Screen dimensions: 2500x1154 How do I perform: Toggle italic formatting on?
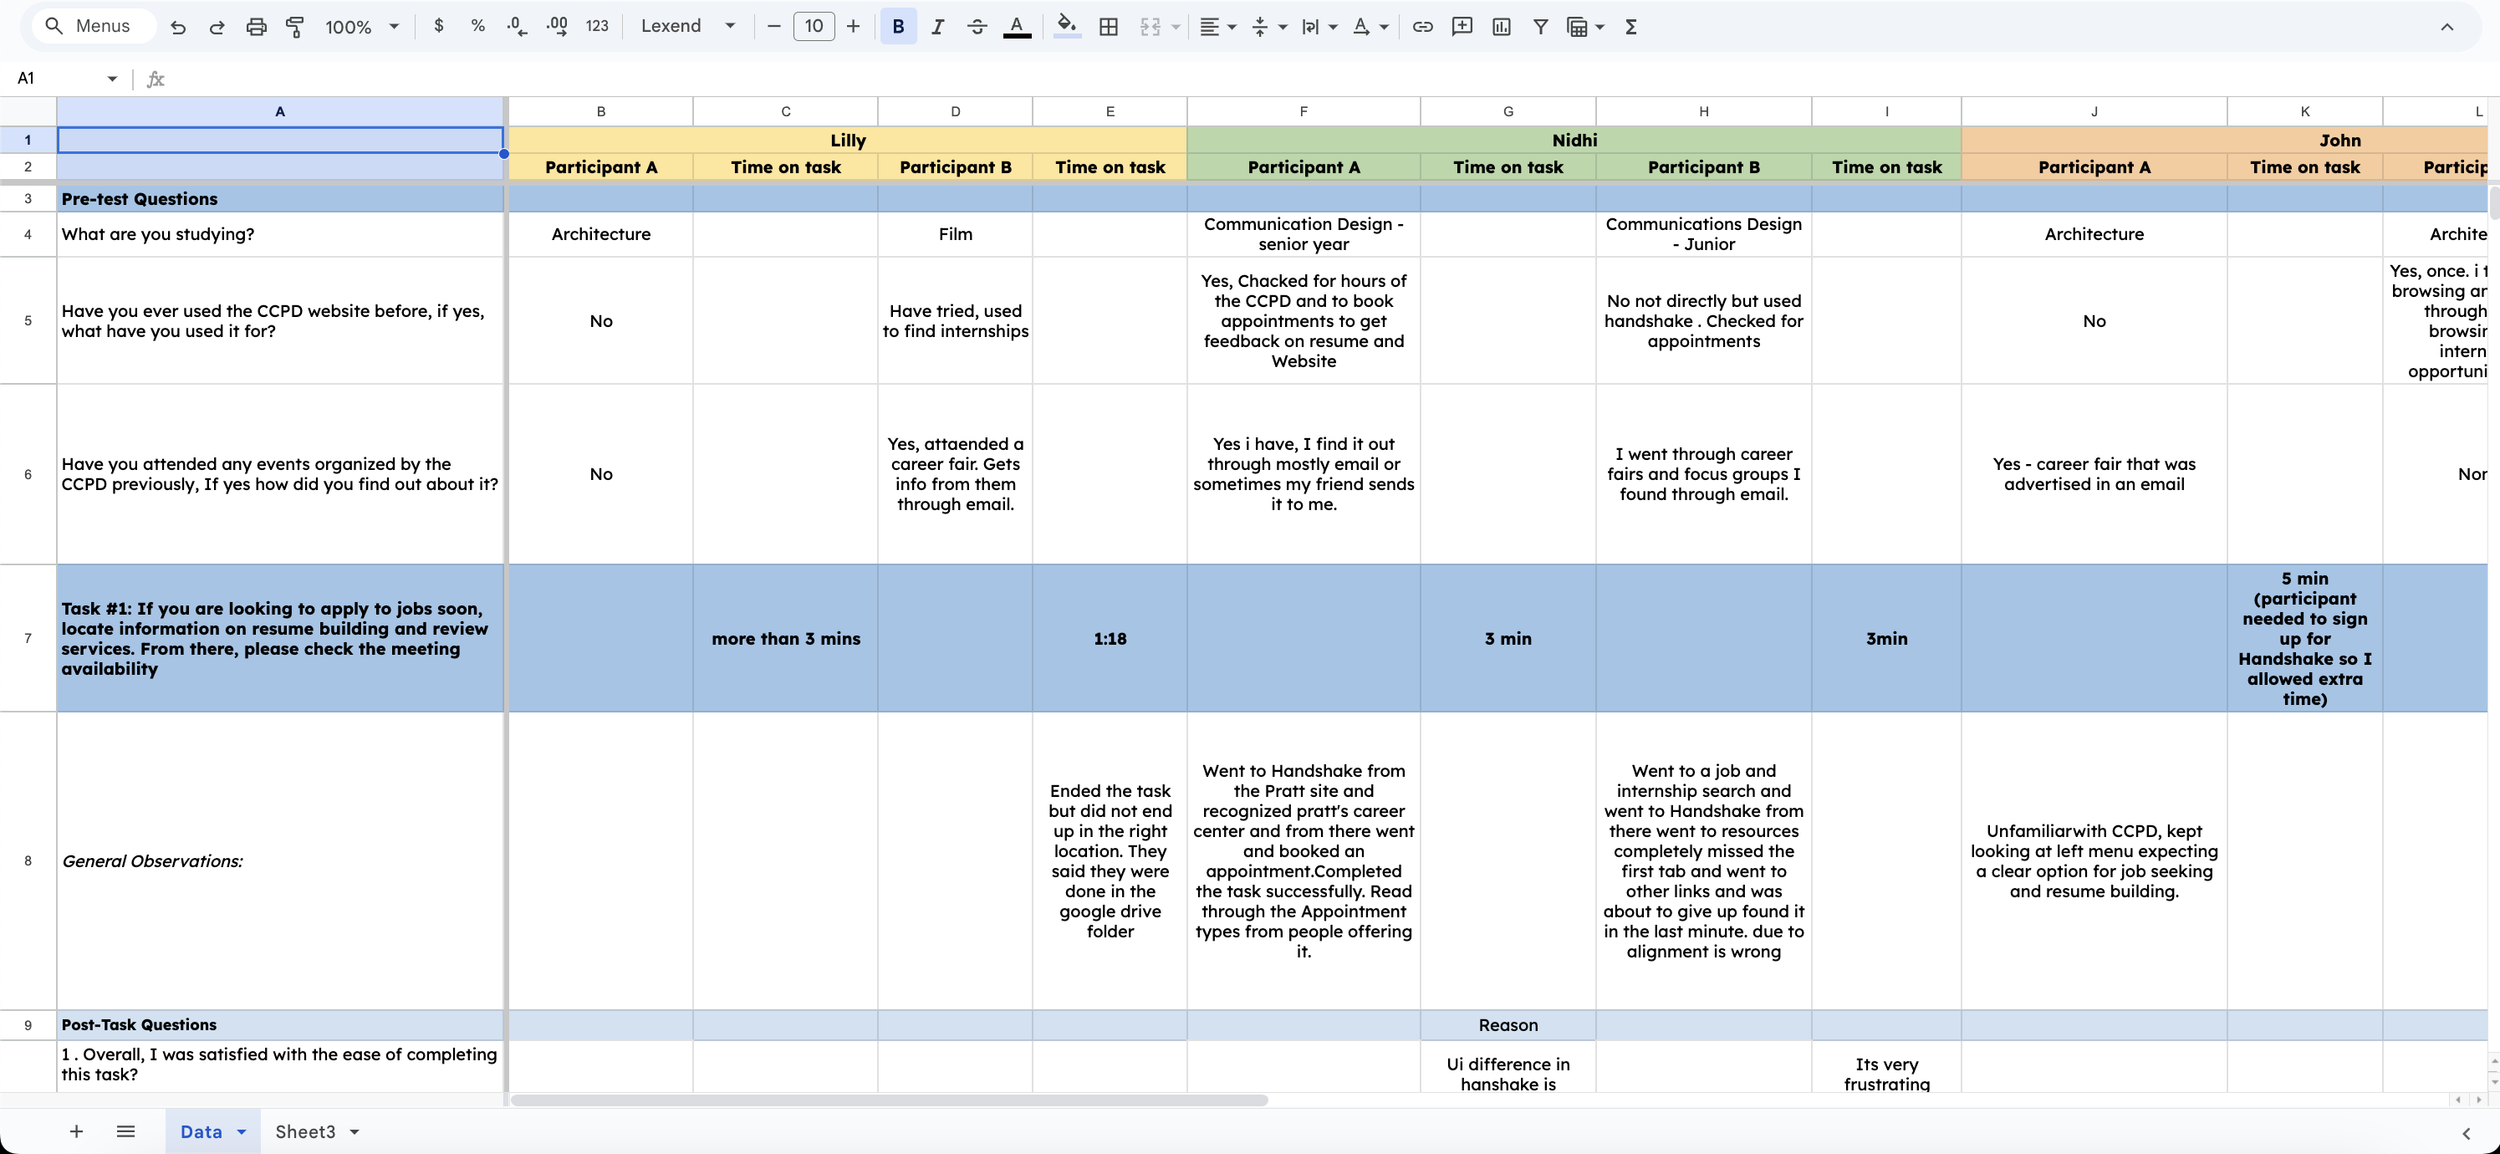[x=937, y=26]
